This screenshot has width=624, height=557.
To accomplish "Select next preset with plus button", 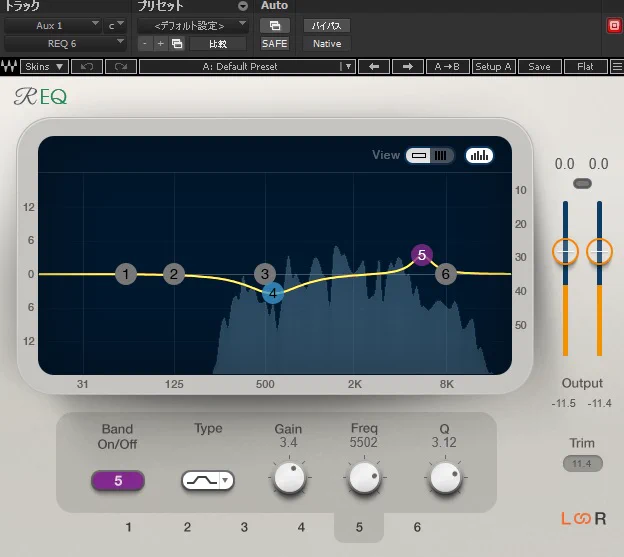I will coord(160,44).
